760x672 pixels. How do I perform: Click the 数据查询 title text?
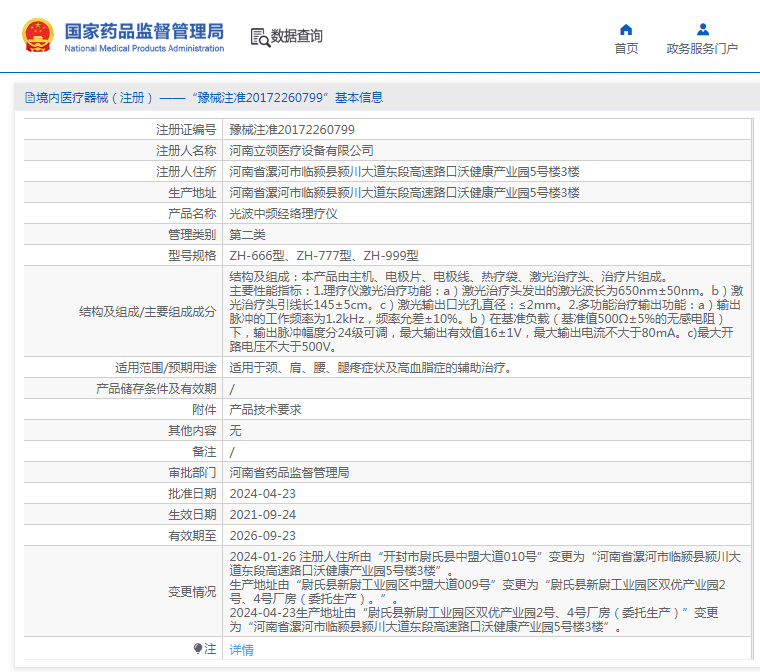coord(296,36)
